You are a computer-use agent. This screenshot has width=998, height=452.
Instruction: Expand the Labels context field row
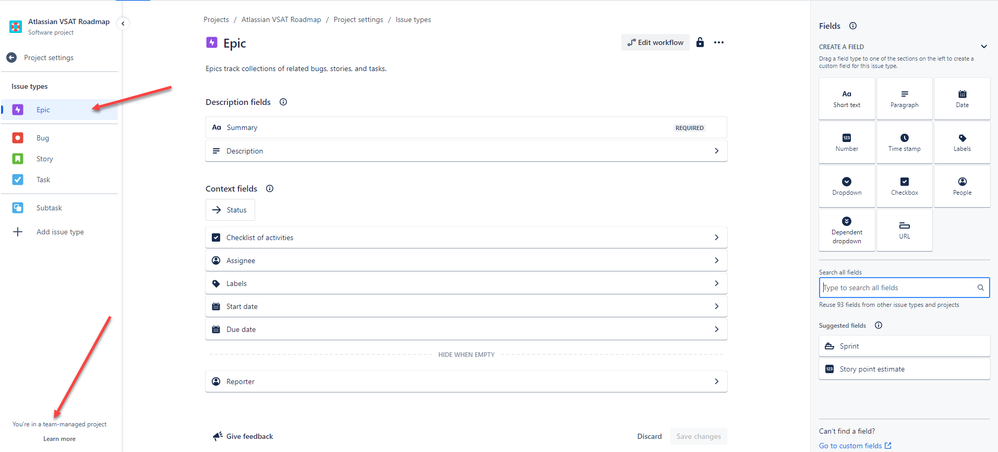(x=466, y=283)
